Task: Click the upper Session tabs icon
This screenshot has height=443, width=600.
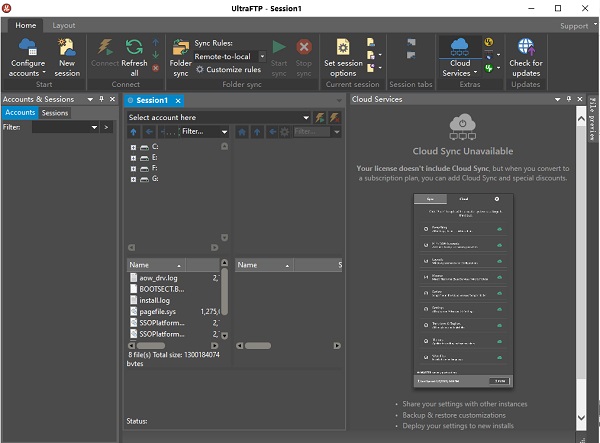Action: click(x=411, y=42)
